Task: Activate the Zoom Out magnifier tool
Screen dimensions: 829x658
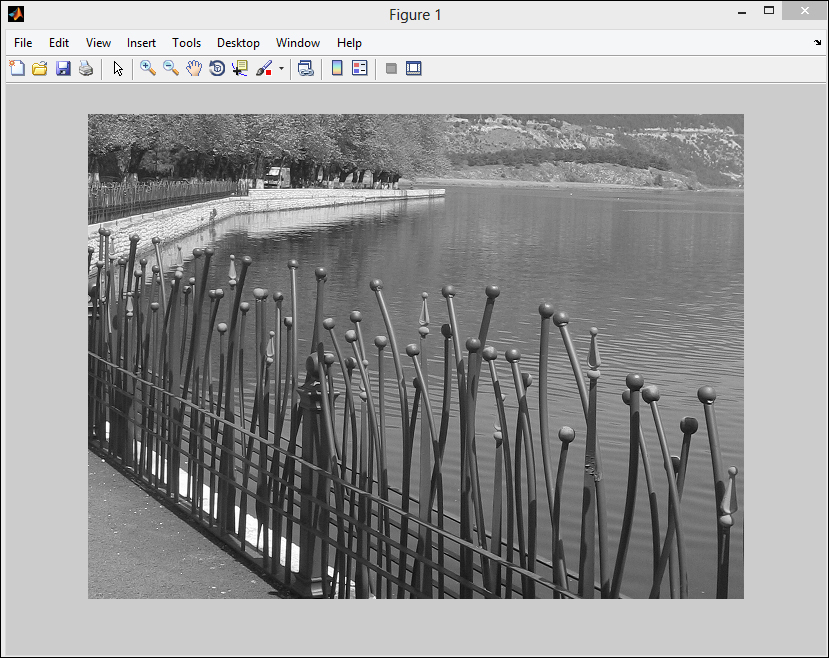Action: [x=171, y=68]
